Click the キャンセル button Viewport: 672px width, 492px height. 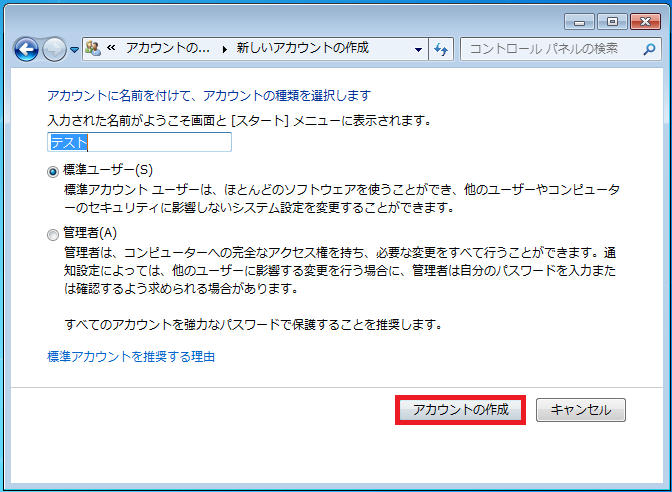581,410
